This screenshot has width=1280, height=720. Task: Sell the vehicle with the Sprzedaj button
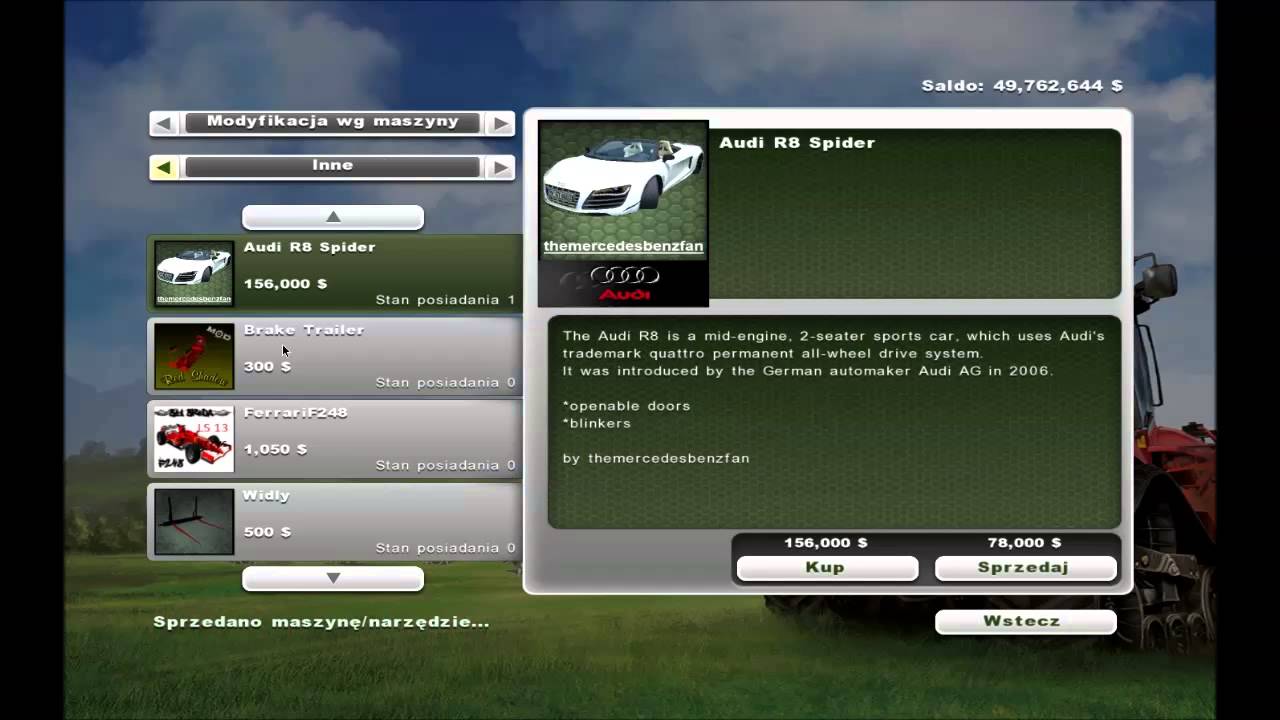tap(1025, 568)
